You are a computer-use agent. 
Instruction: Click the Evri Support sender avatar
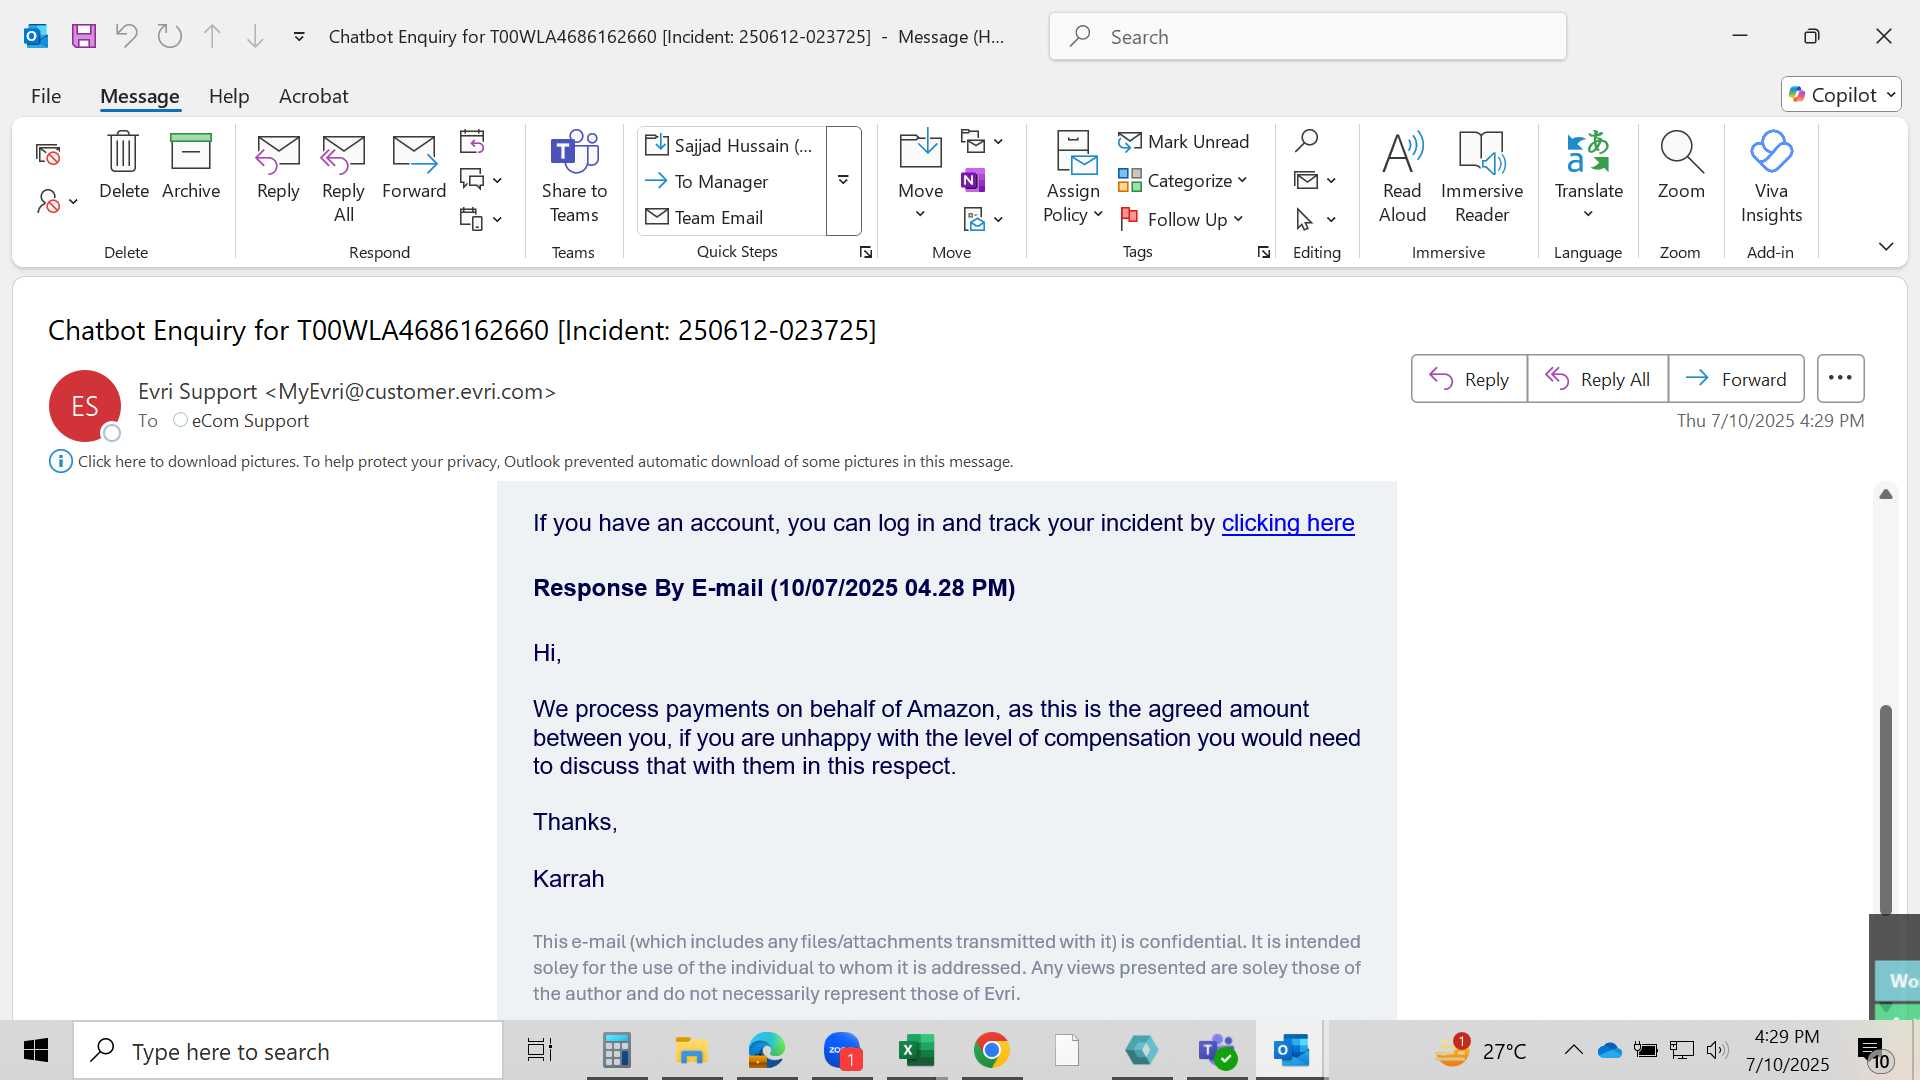tap(85, 406)
